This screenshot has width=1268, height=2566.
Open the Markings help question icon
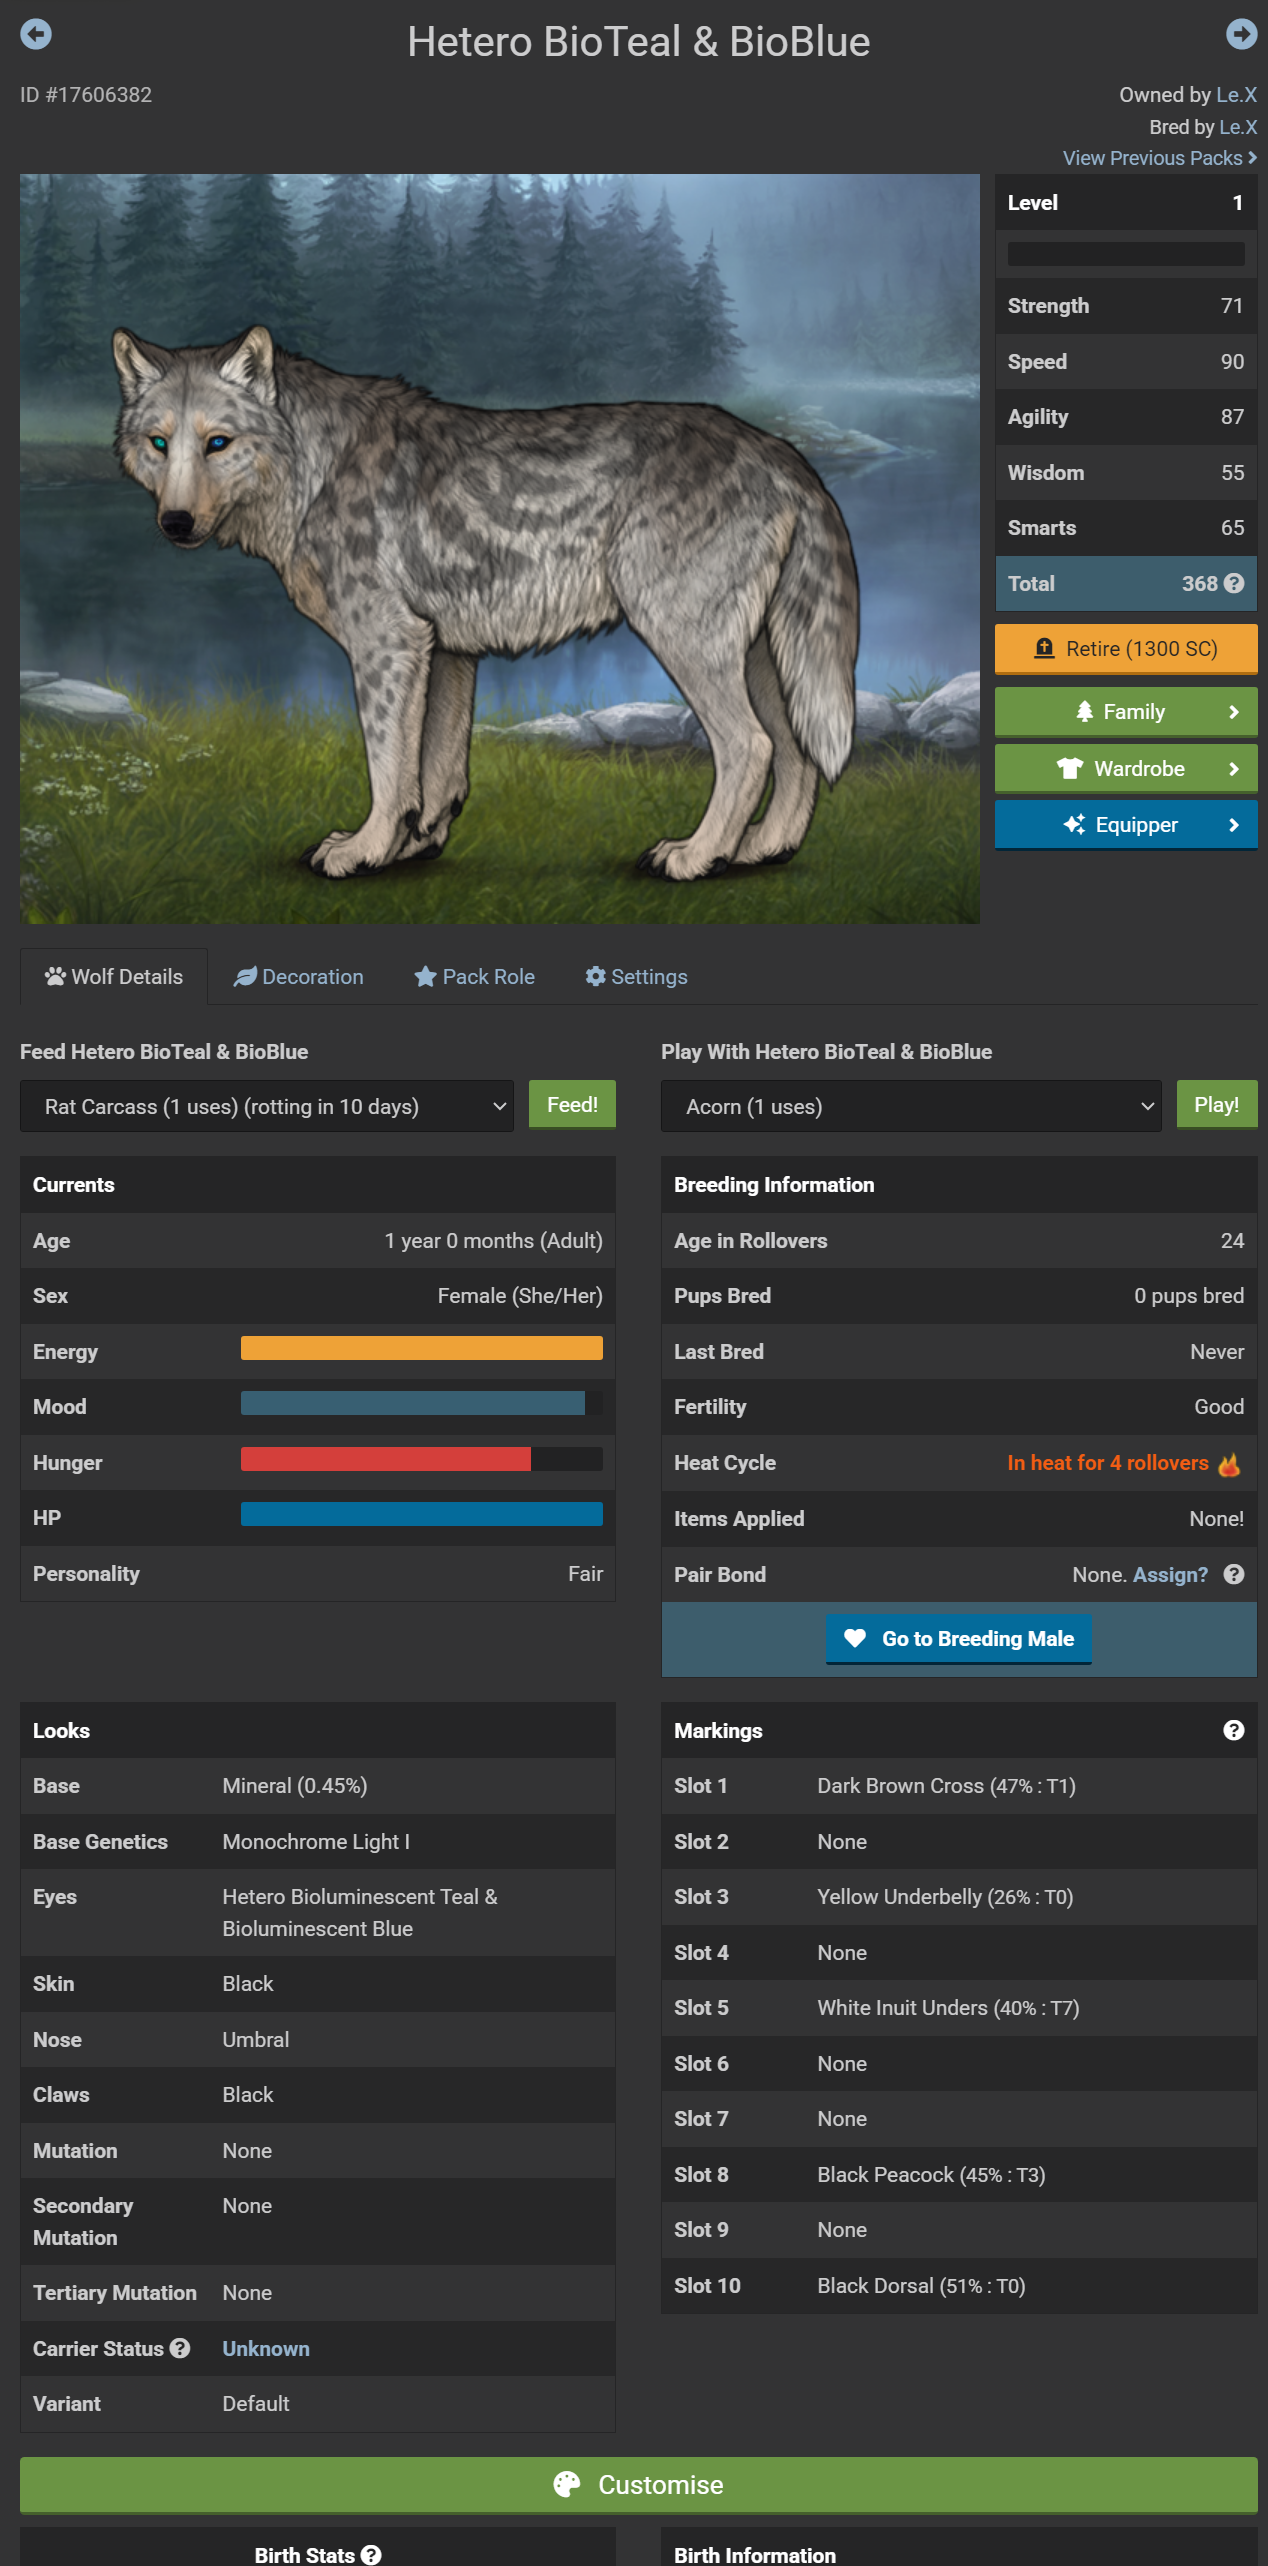(x=1234, y=1730)
